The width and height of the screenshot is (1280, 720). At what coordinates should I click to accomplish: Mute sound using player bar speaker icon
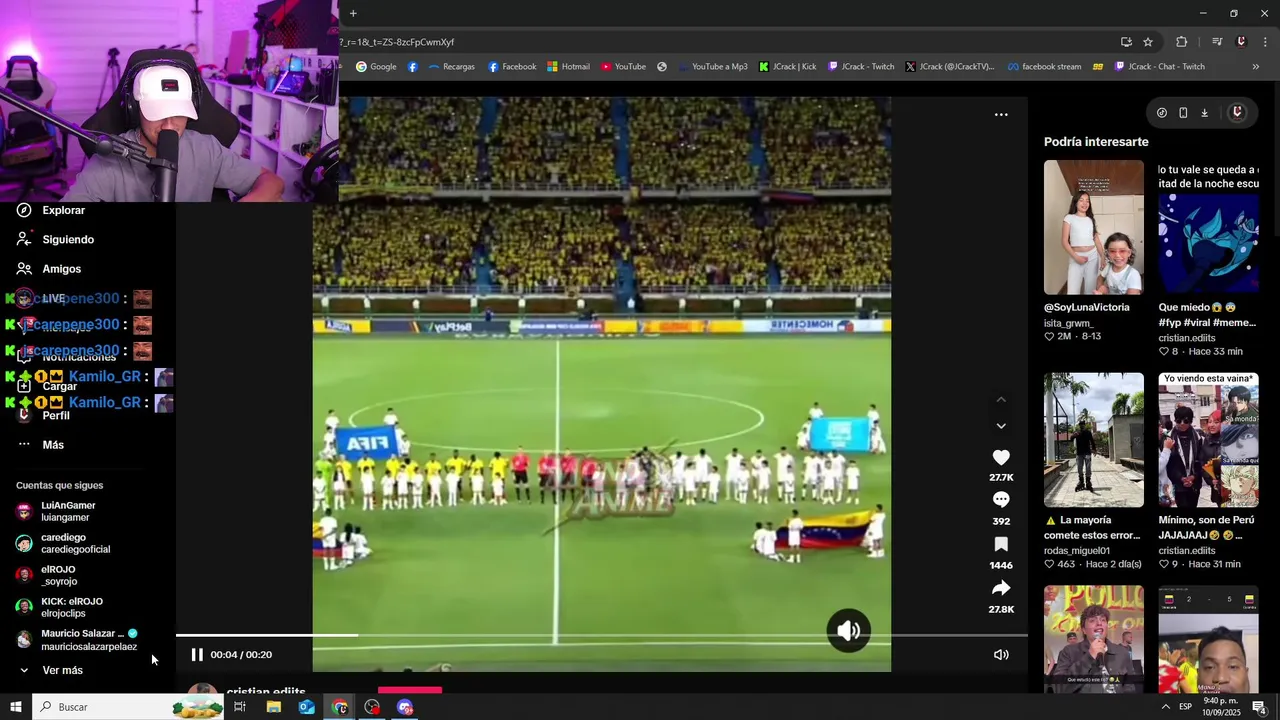pyautogui.click(x=1001, y=655)
